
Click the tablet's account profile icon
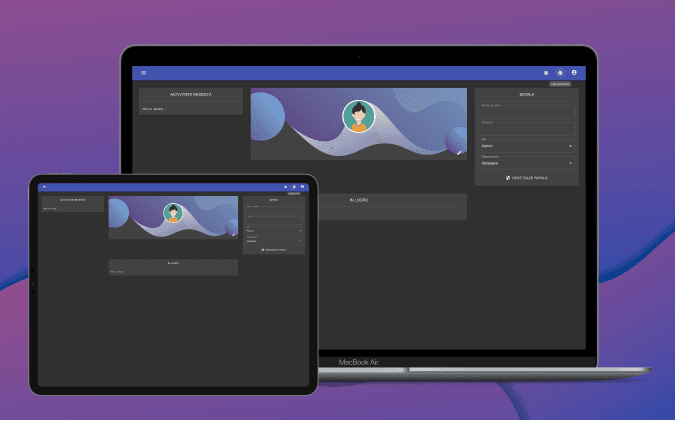(302, 187)
